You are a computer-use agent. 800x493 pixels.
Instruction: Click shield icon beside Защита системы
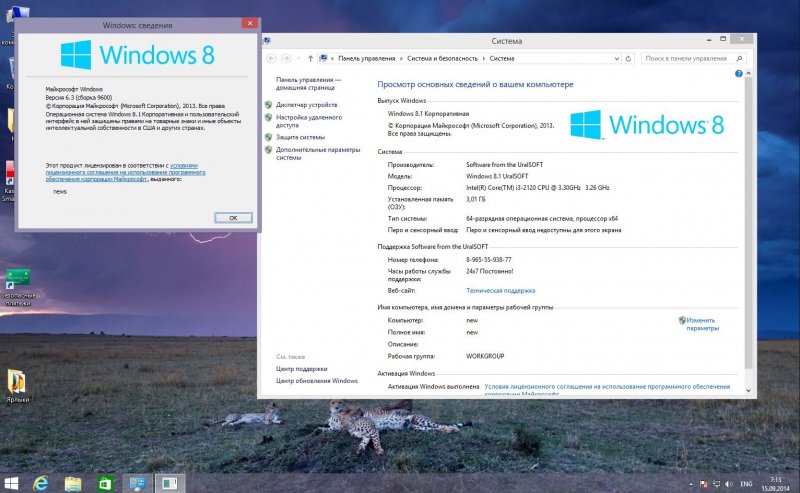click(268, 137)
